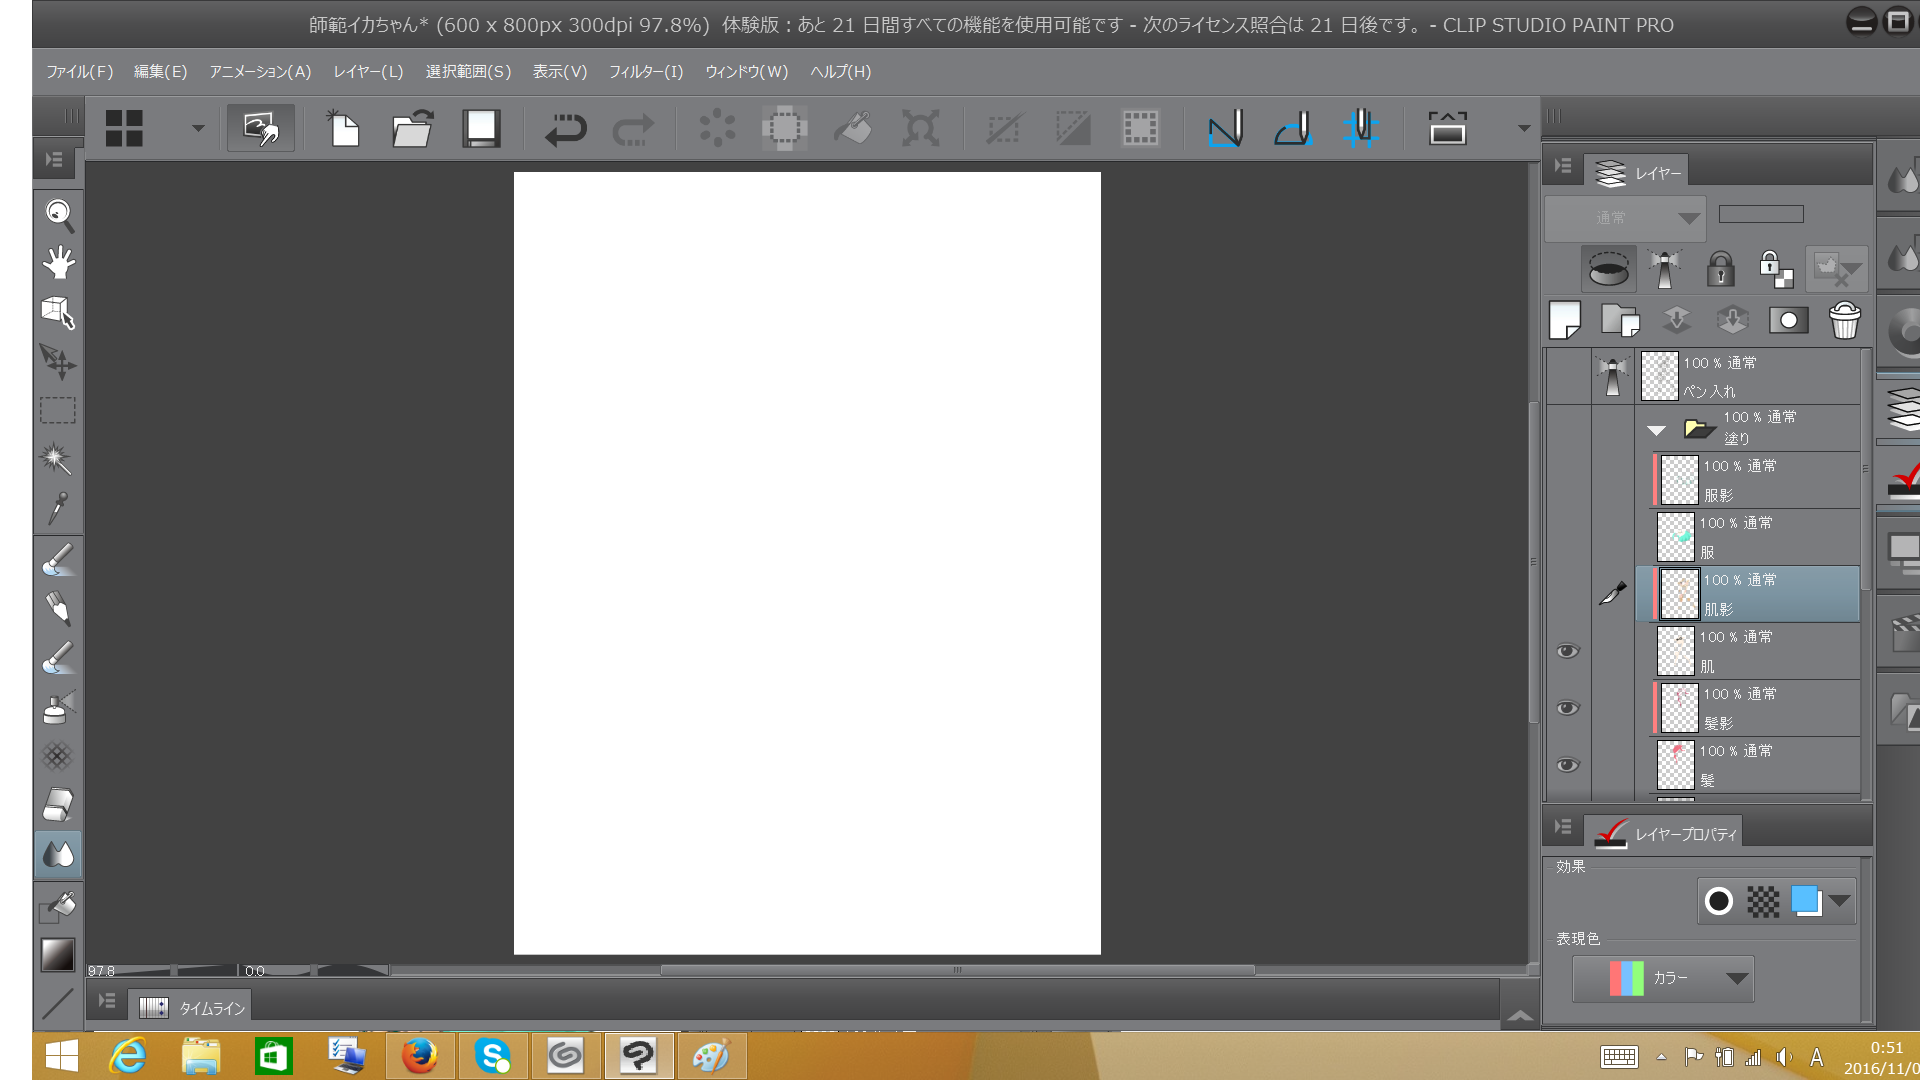Click the Save icon in the toolbar

point(481,129)
